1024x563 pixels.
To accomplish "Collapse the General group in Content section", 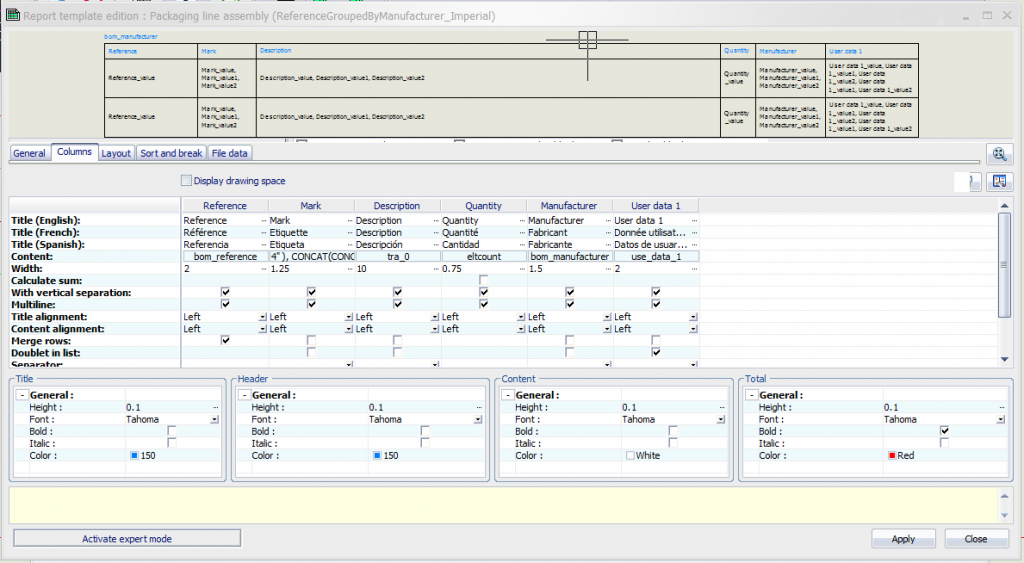I will click(508, 395).
